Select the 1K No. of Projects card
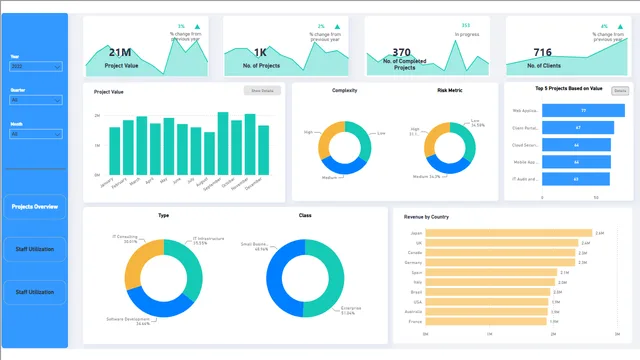This screenshot has height=360, width=640. pos(286,46)
